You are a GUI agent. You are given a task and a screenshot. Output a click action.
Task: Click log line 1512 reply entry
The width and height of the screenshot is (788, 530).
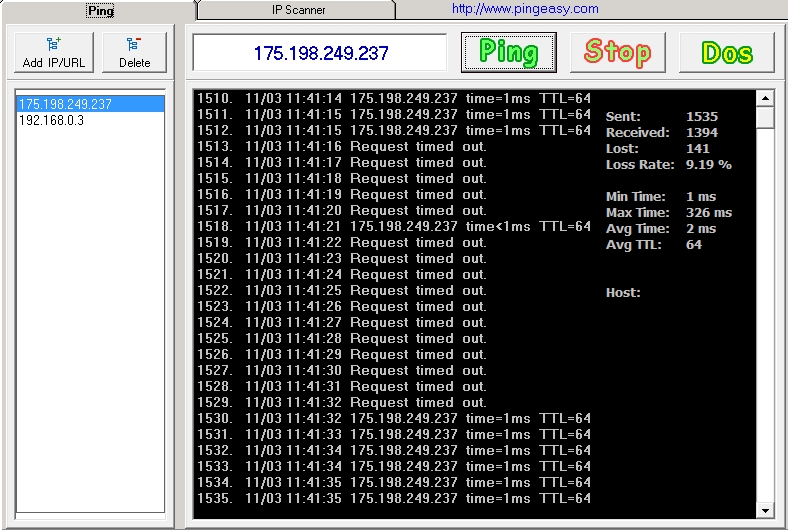click(393, 130)
